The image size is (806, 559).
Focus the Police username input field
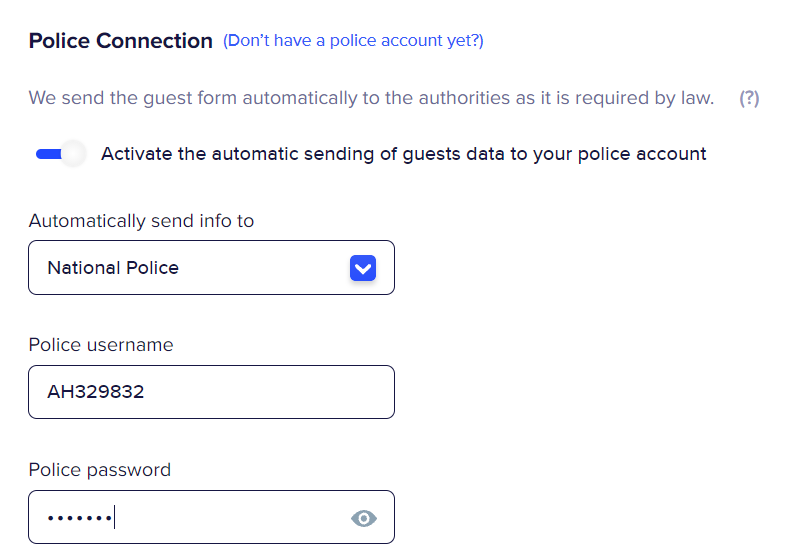211,392
